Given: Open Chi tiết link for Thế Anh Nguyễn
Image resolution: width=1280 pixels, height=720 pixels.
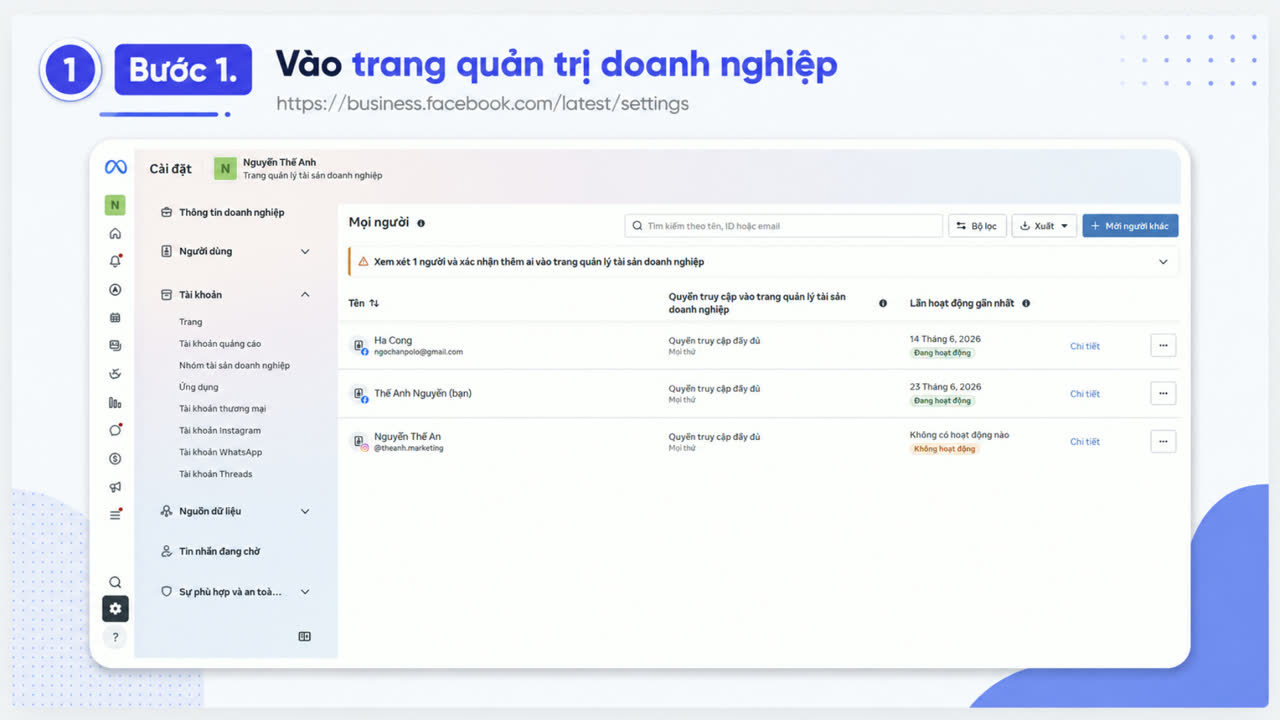Looking at the screenshot, I should tap(1085, 394).
